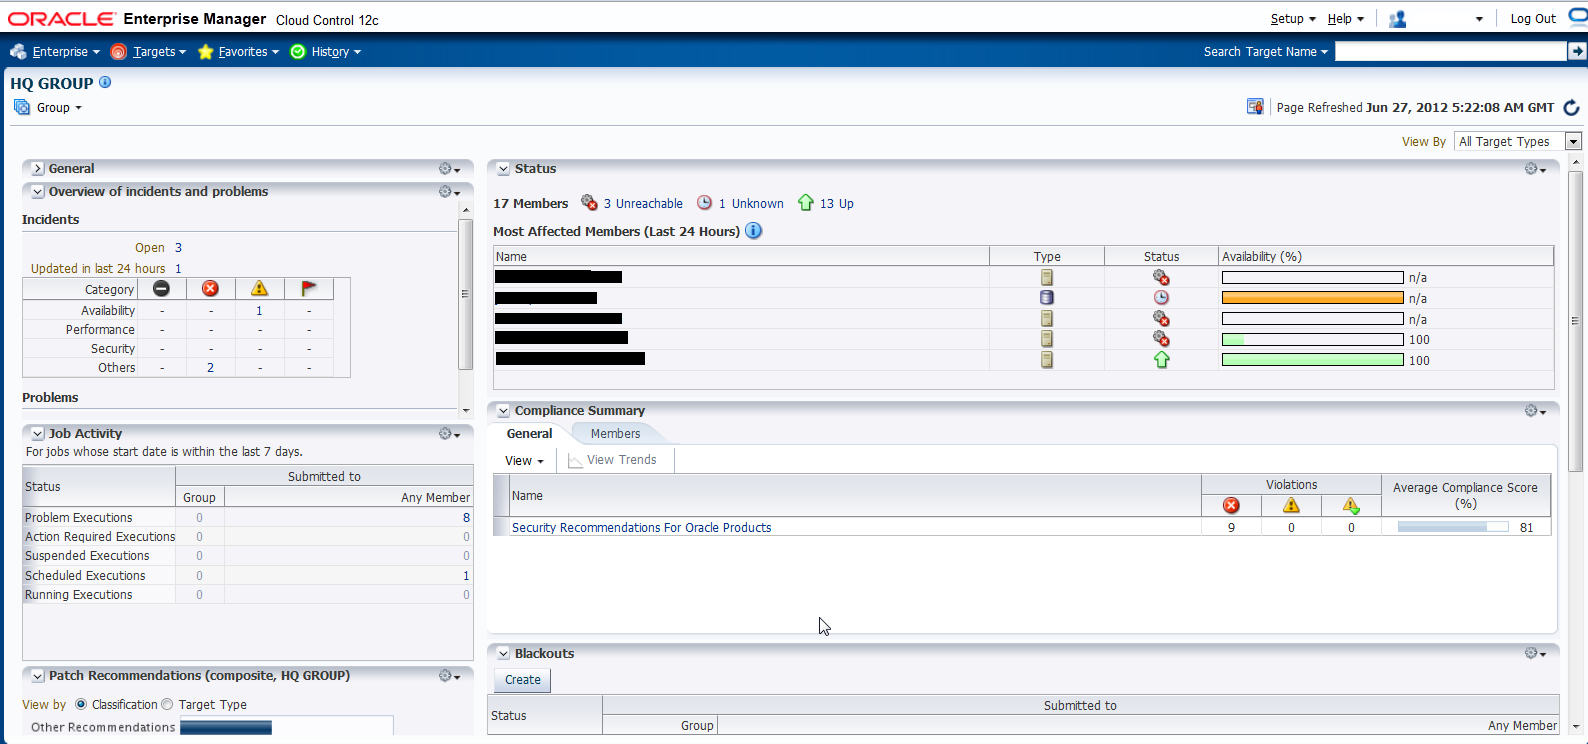Open the Group menu under HQ GROUP
Screen dimensions: 1588x744
[48, 107]
